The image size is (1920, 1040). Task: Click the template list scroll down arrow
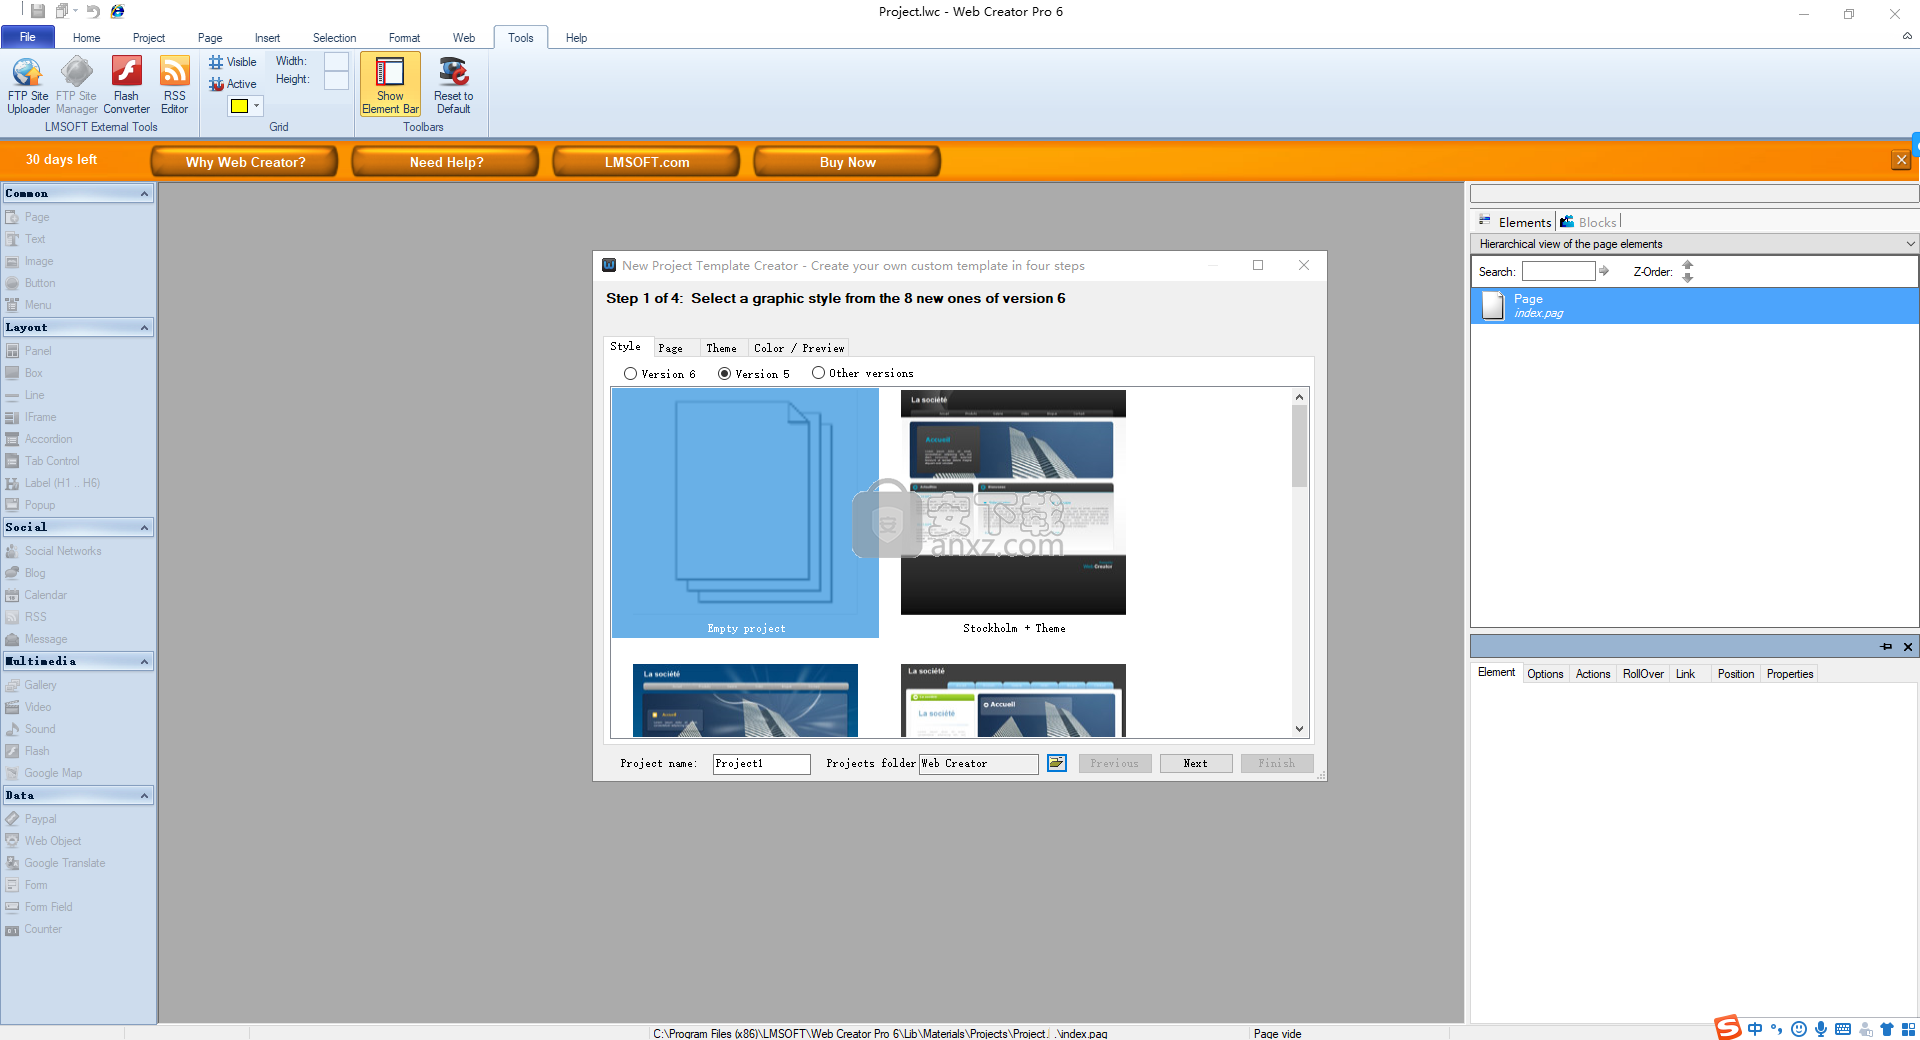click(1299, 729)
